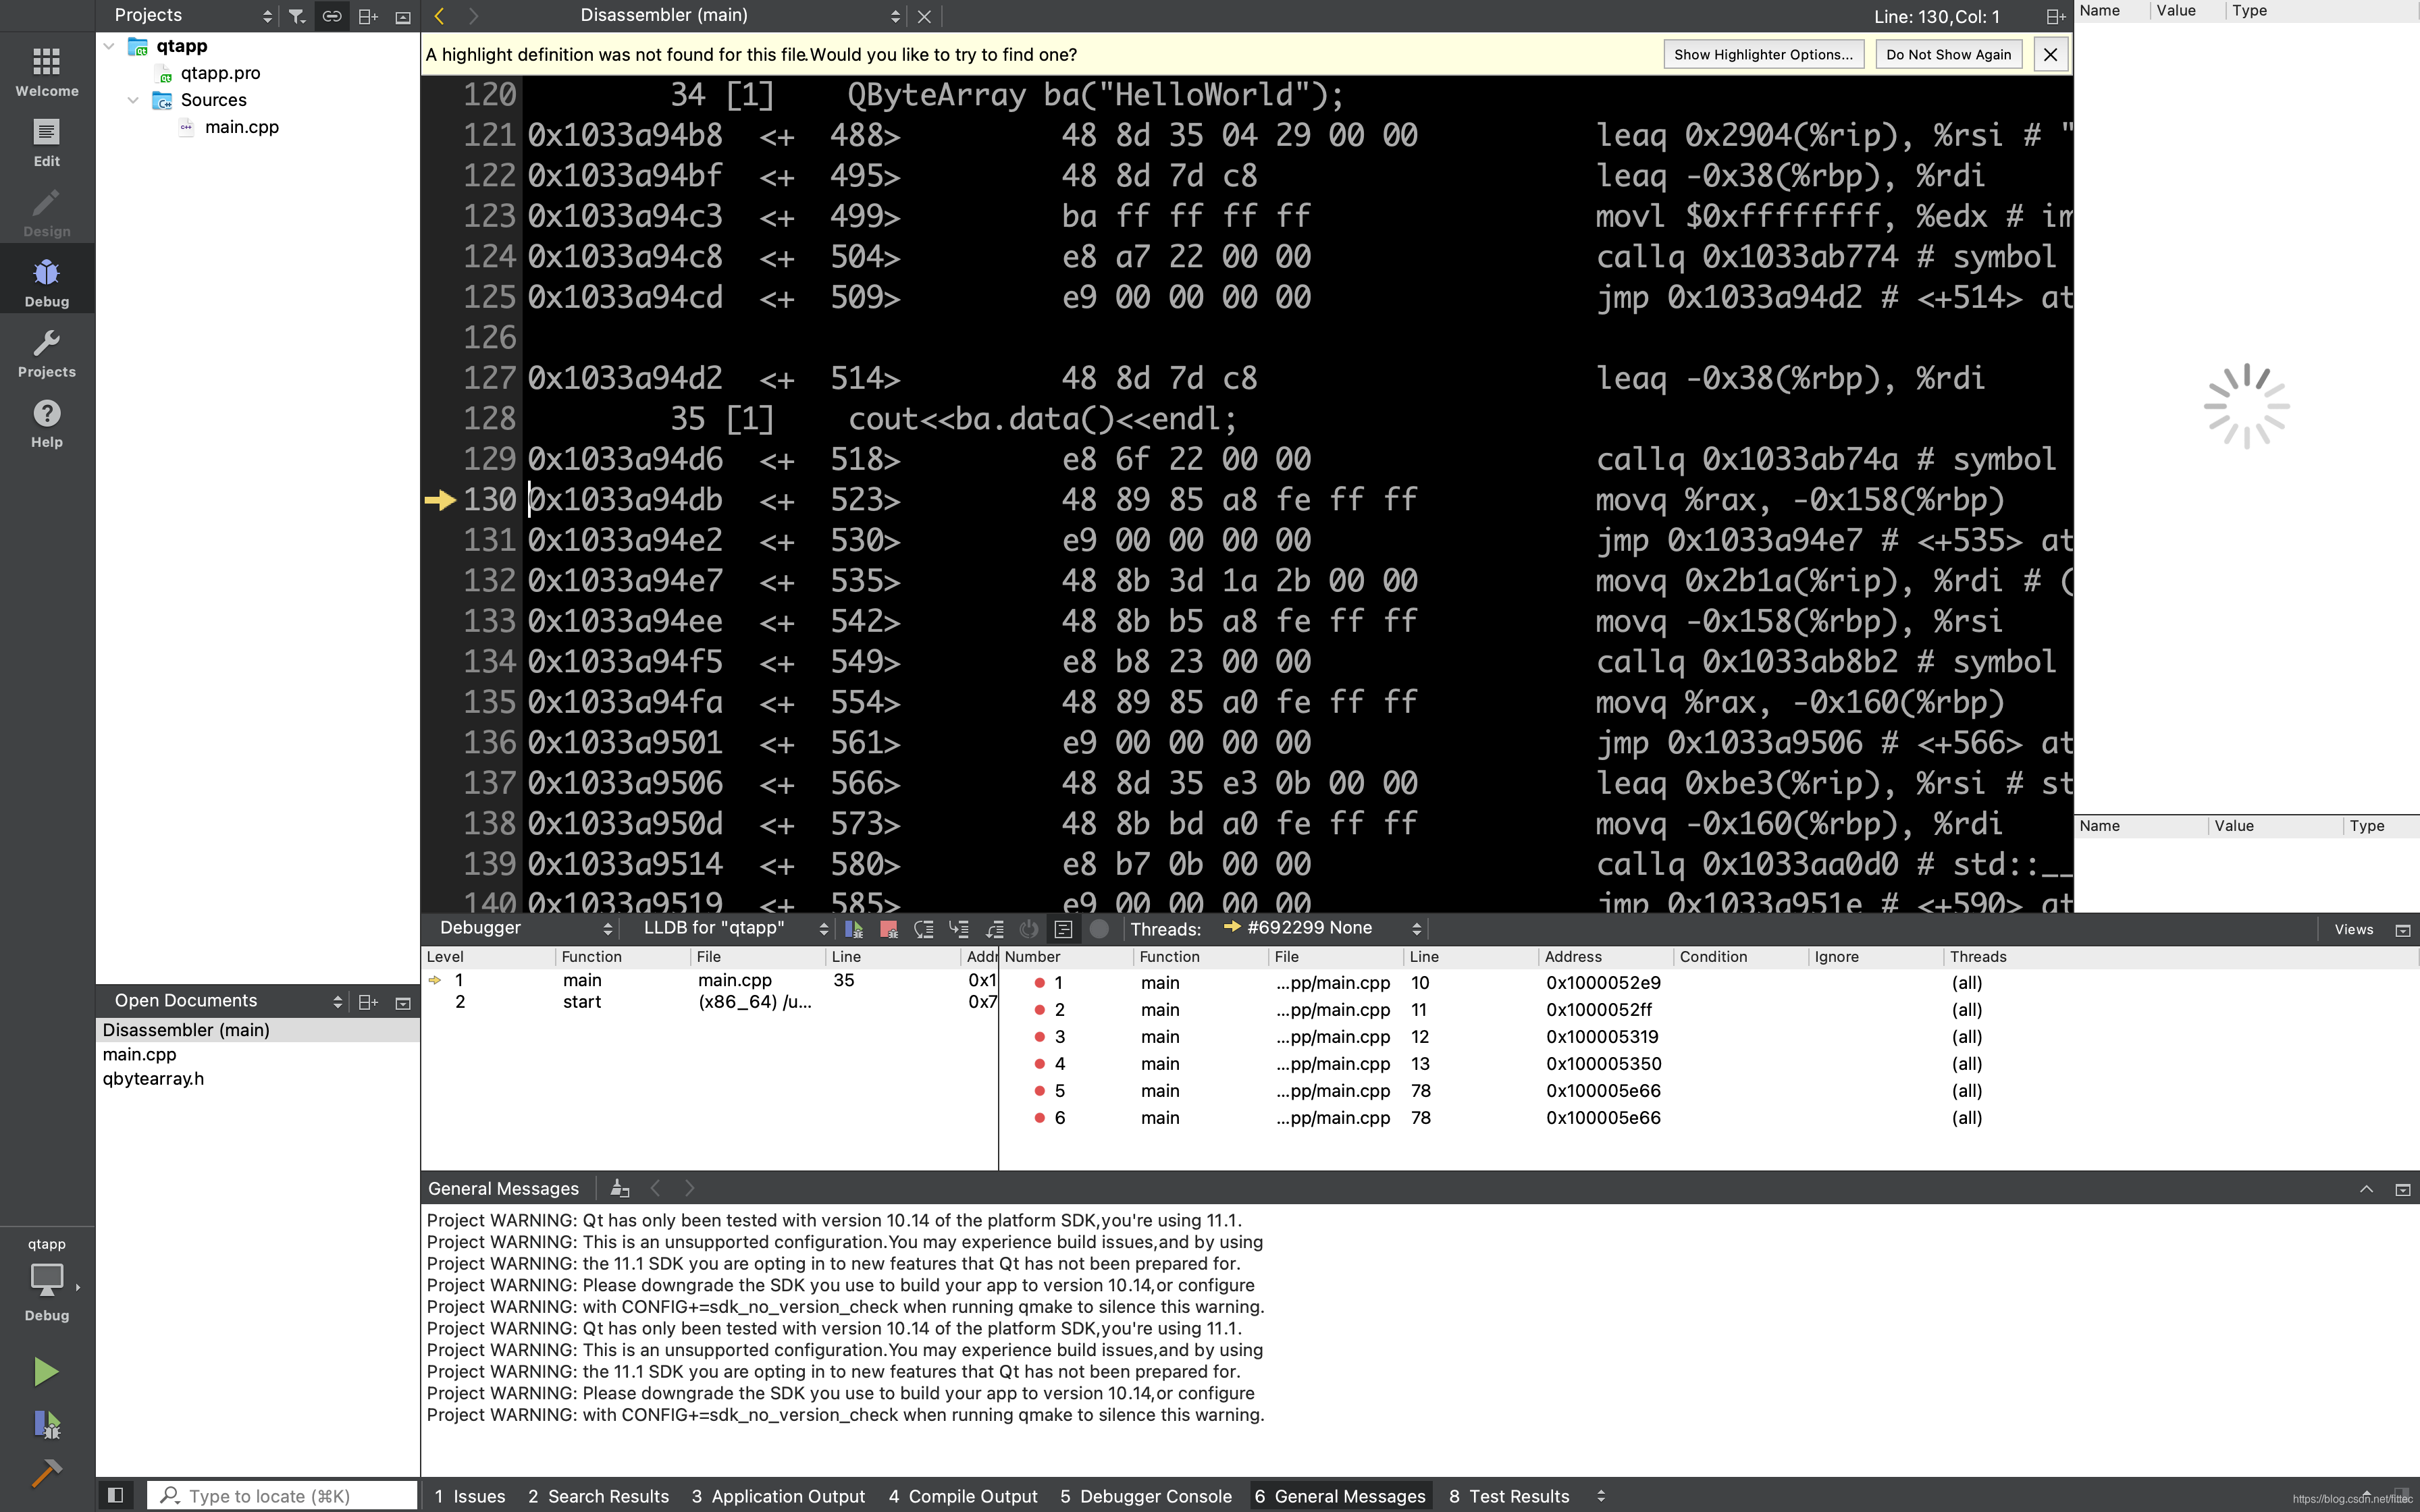Click the filter tree icon in Projects
Screen dimensions: 2420x1512
click(297, 16)
